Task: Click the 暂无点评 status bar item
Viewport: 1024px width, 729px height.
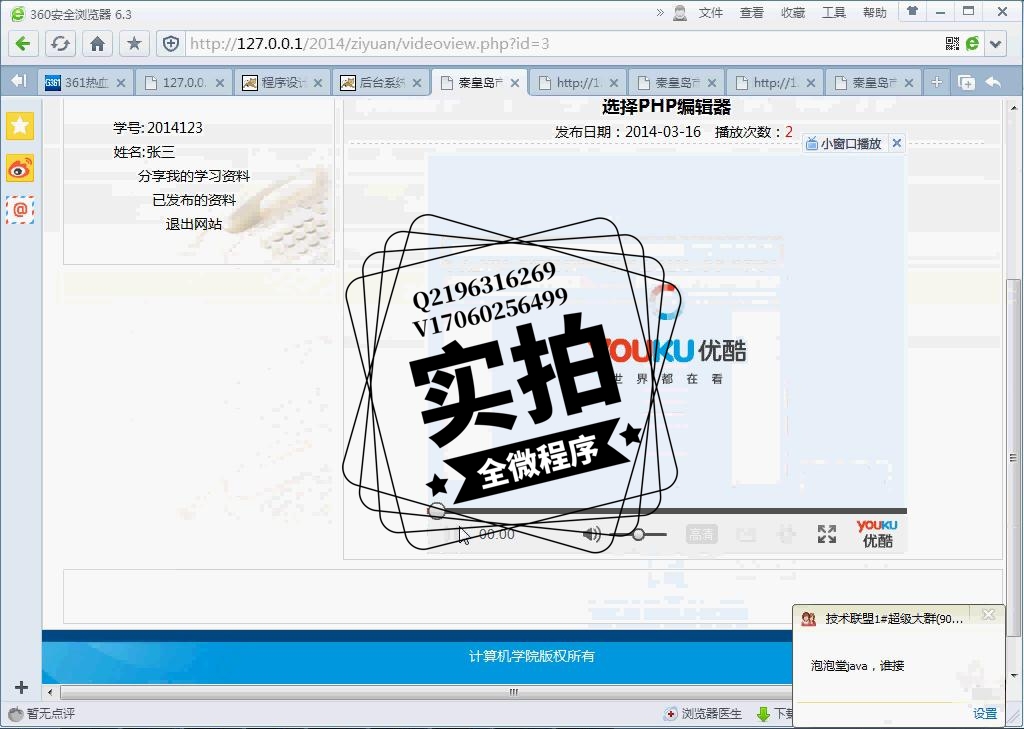Action: tap(42, 713)
